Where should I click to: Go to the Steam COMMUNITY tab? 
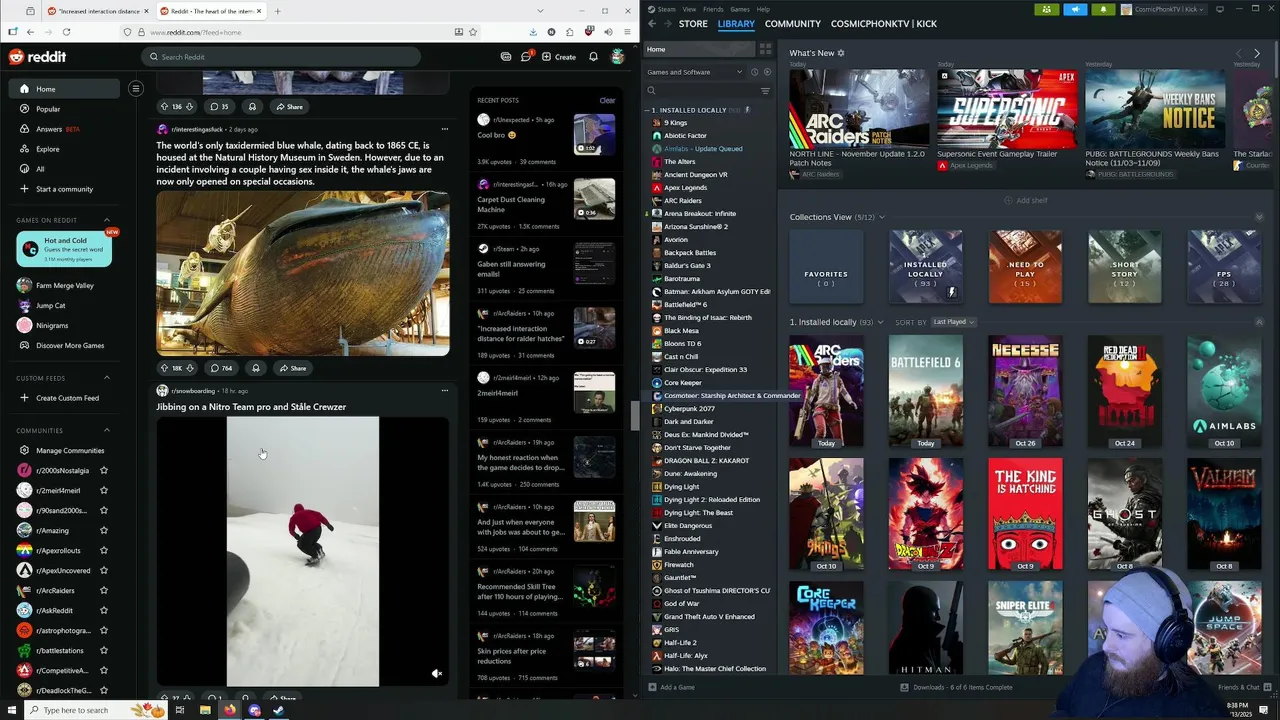click(x=793, y=23)
